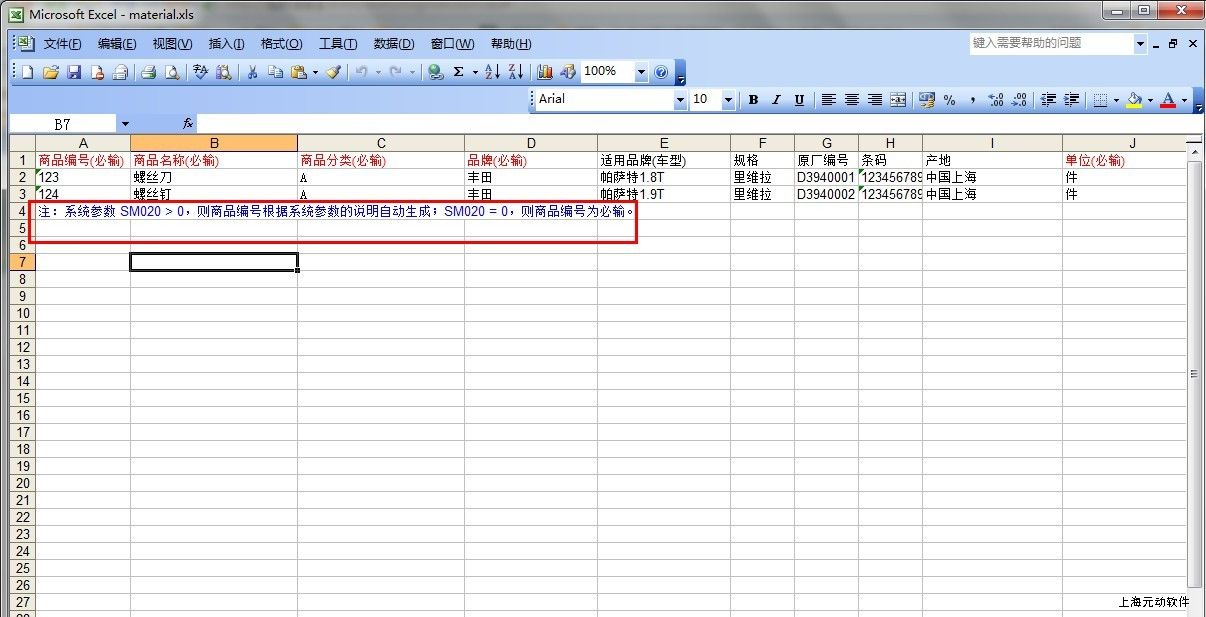Open the font size dropdown
Image resolution: width=1206 pixels, height=617 pixels.
coord(728,100)
